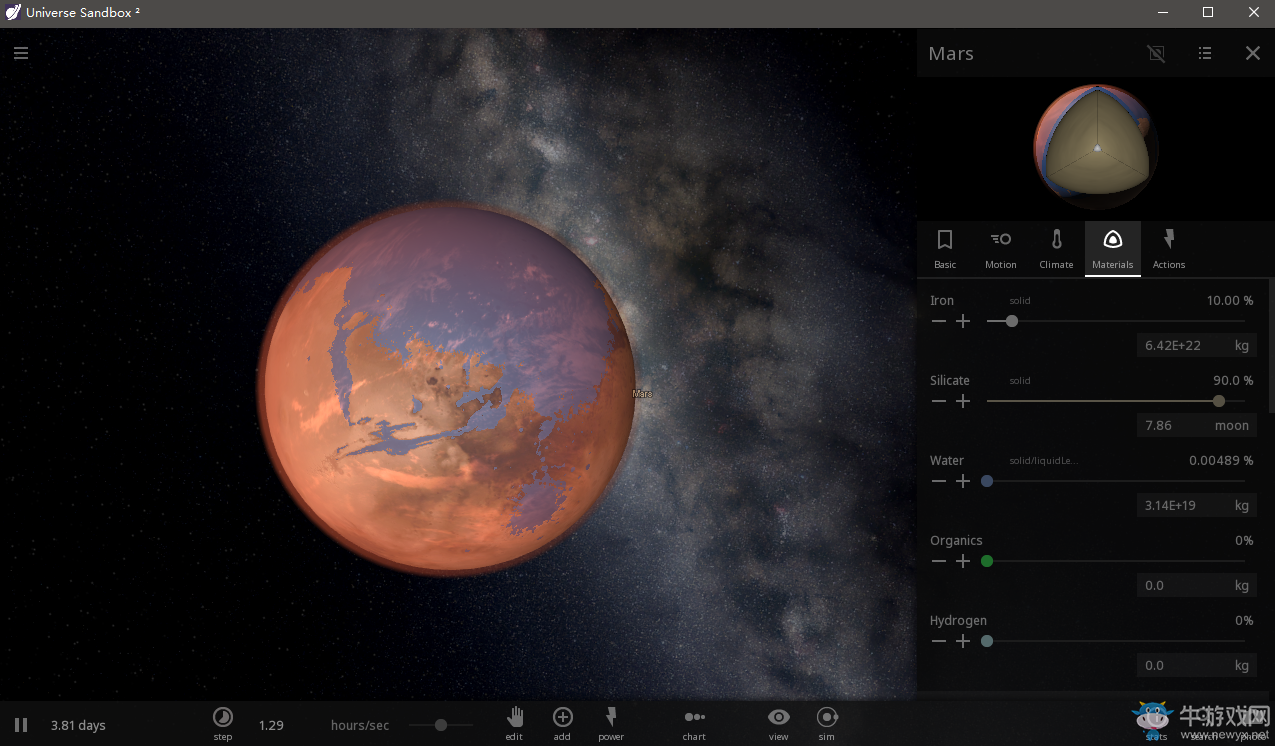
Task: Change the Iron mass unit kg
Action: point(1242,345)
